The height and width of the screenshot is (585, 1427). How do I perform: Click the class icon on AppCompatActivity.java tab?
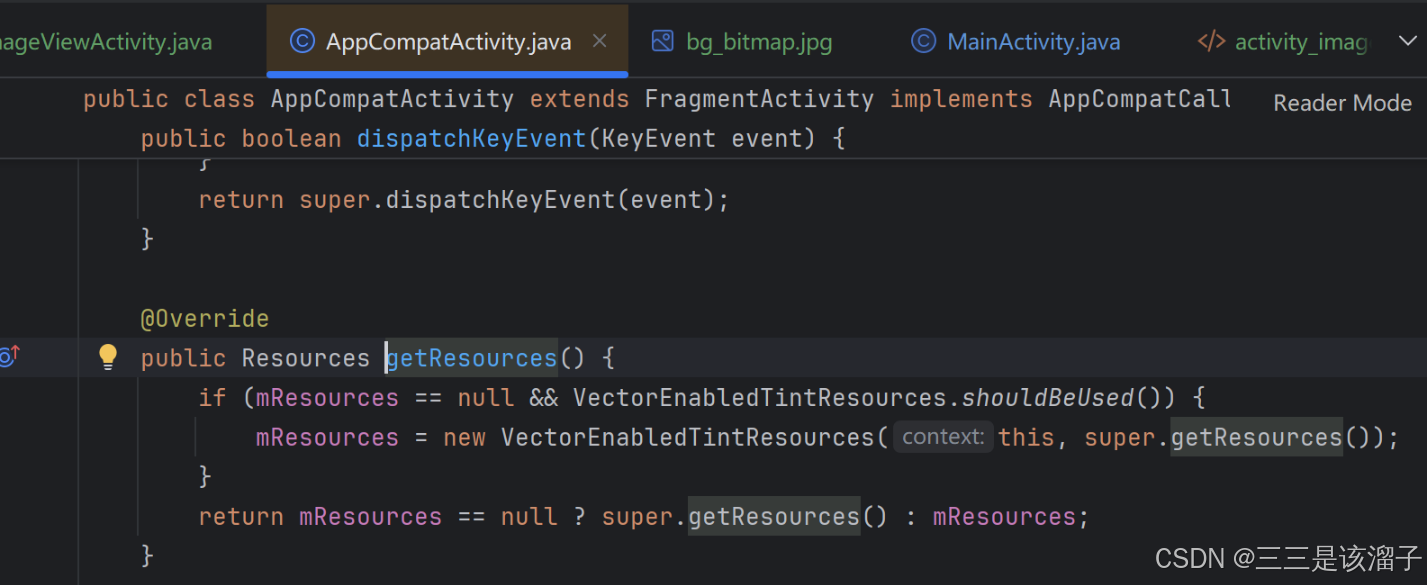click(302, 41)
